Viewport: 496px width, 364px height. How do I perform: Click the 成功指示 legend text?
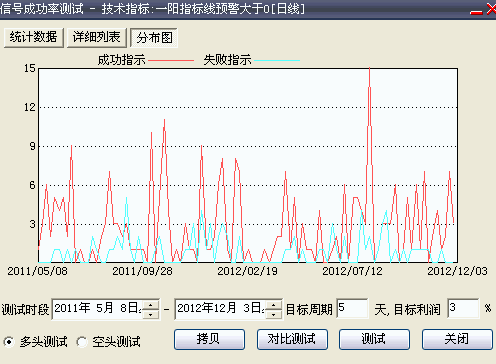[121, 60]
